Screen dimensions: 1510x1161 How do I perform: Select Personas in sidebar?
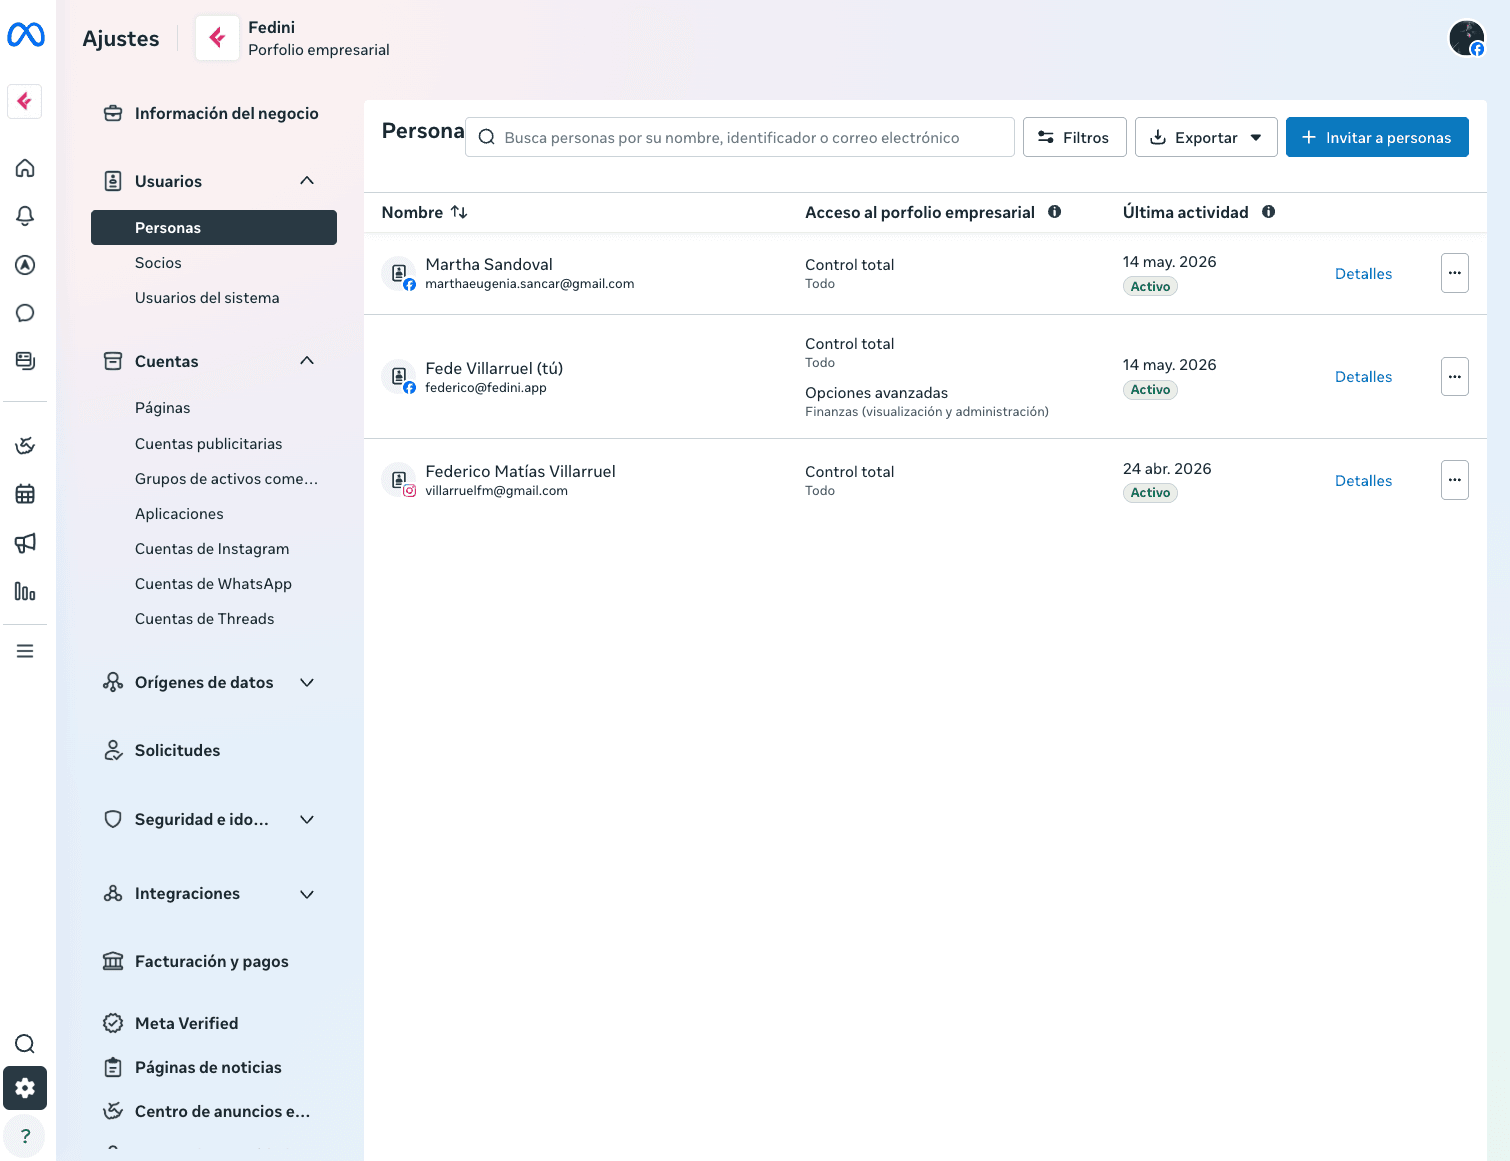214,227
